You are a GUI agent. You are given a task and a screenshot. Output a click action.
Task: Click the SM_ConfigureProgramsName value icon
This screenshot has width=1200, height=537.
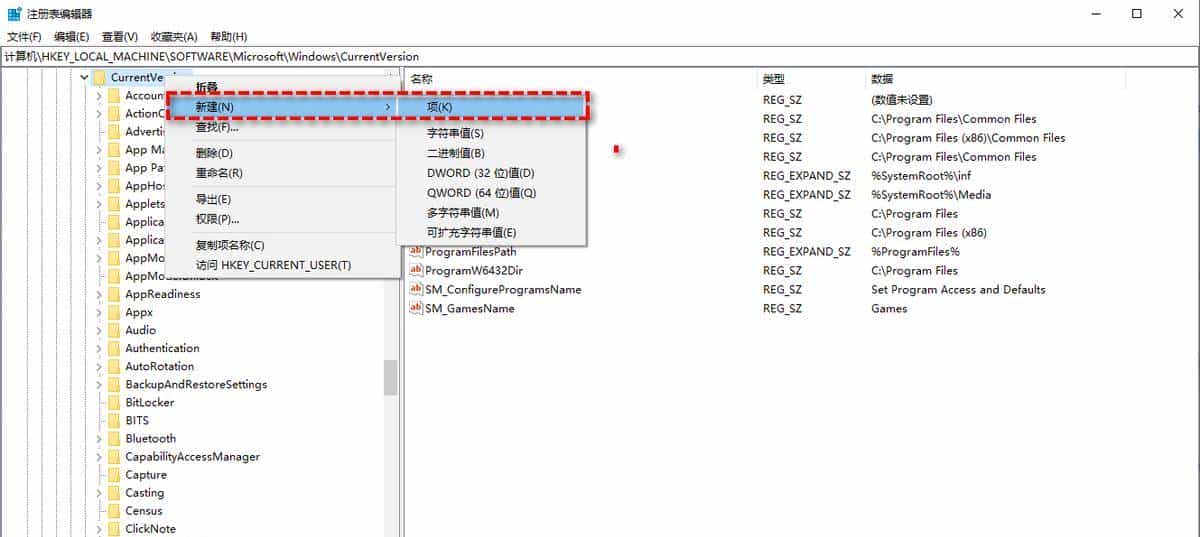coord(417,289)
